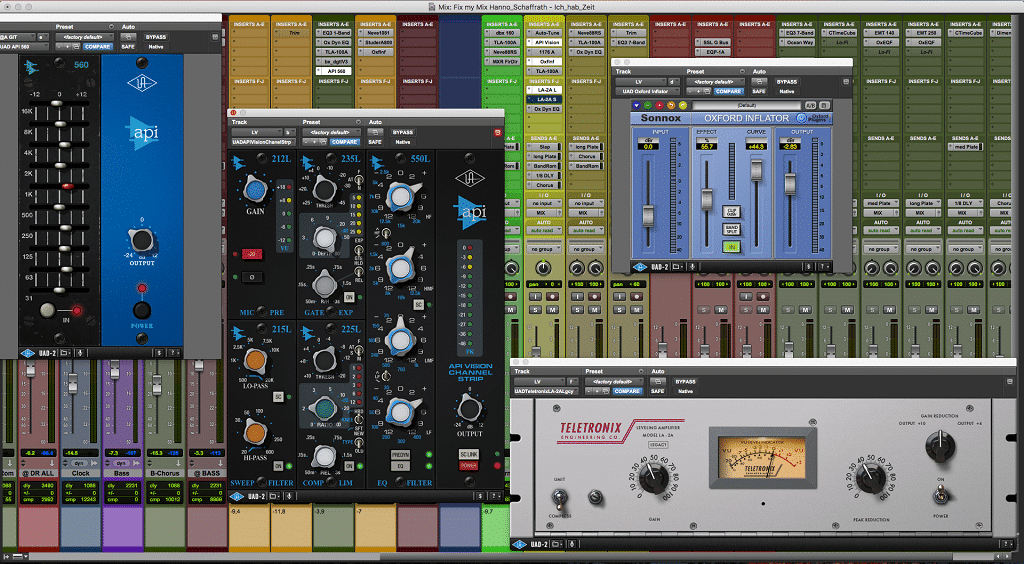1024x564 pixels.
Task: Open Auto-Tune insert slot in mixer
Action: (x=545, y=31)
